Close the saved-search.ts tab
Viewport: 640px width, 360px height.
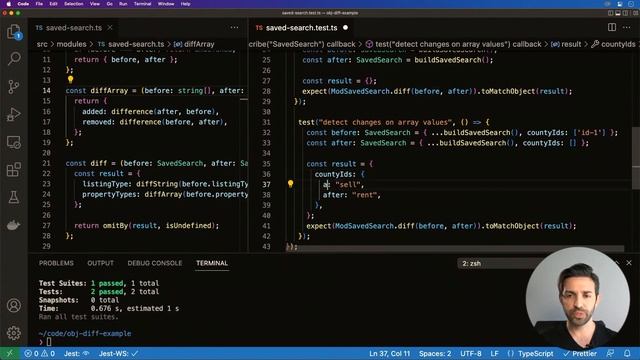pos(110,27)
